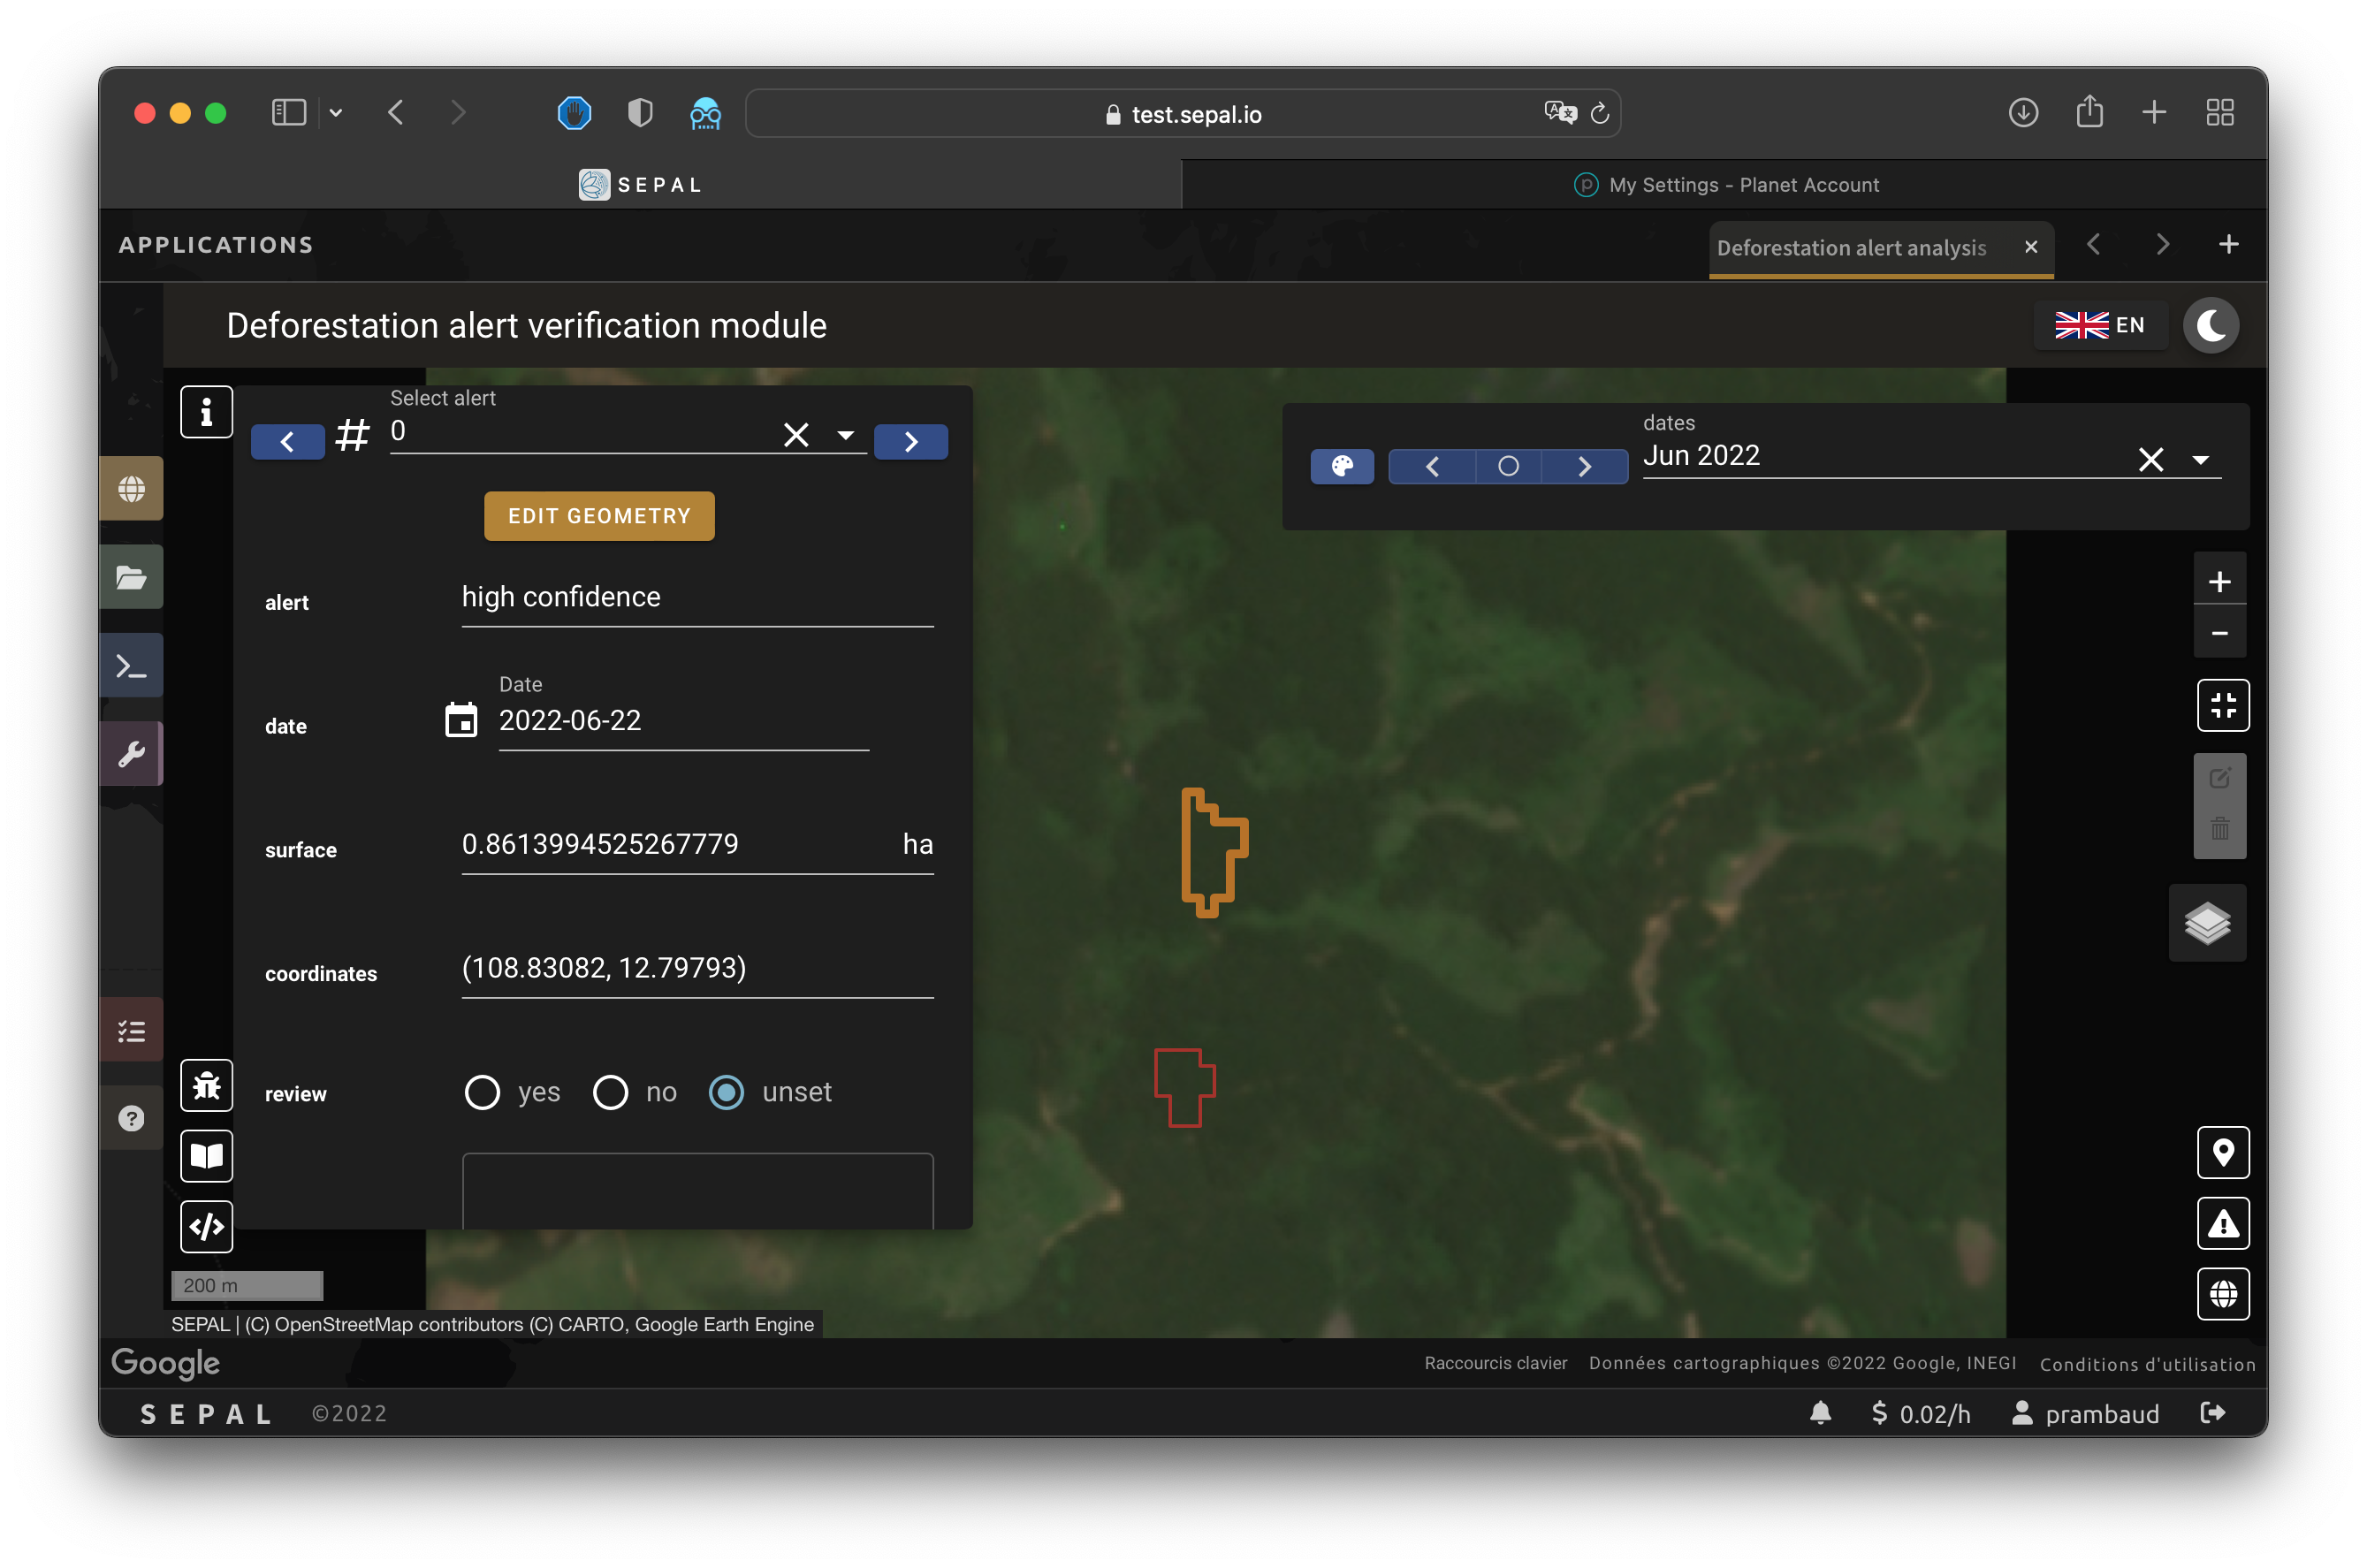Open the EN language selector
2367x1568 pixels.
[2100, 325]
